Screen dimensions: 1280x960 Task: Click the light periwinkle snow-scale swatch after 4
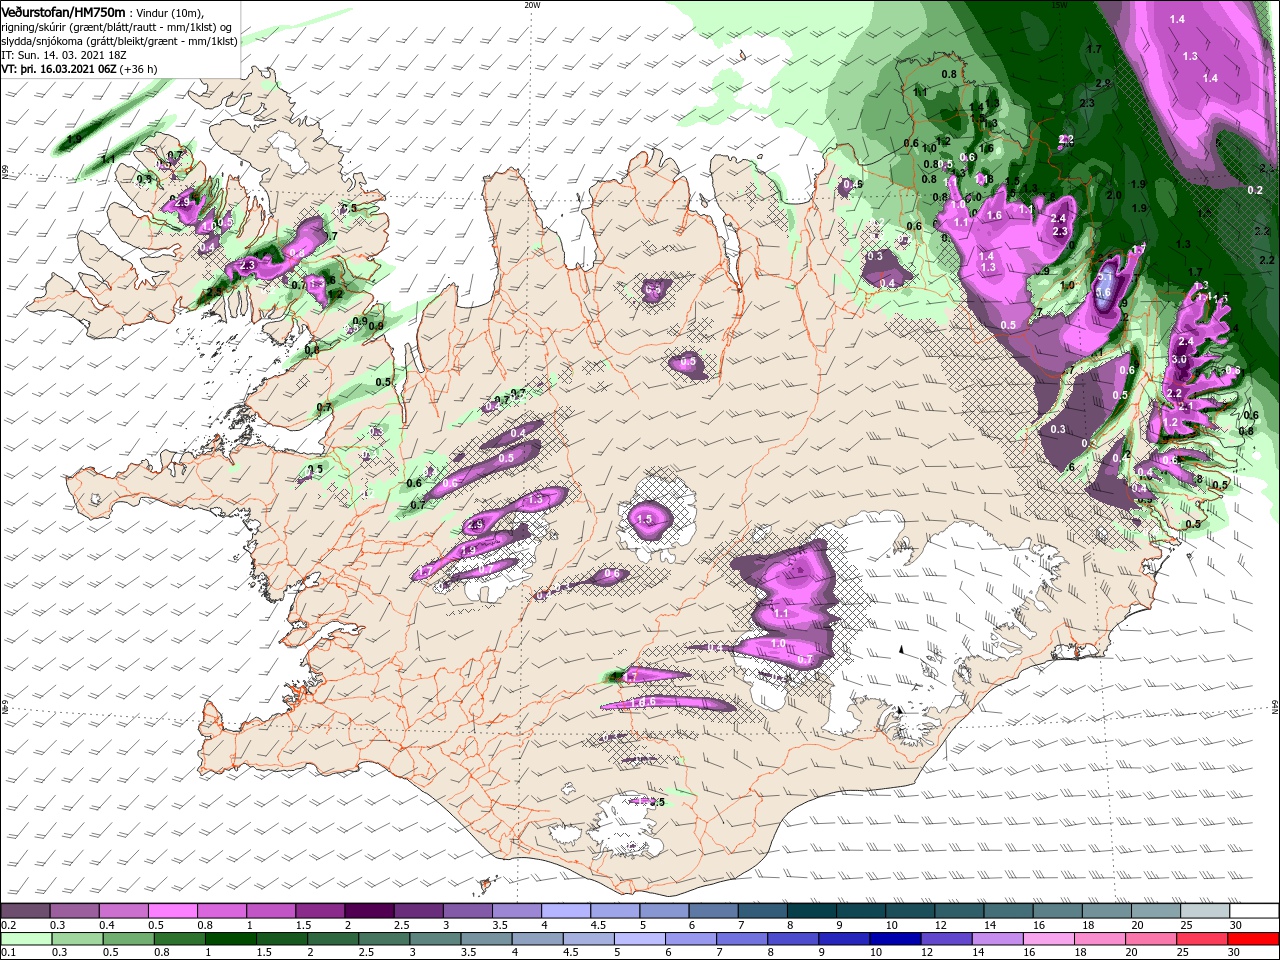(x=566, y=911)
